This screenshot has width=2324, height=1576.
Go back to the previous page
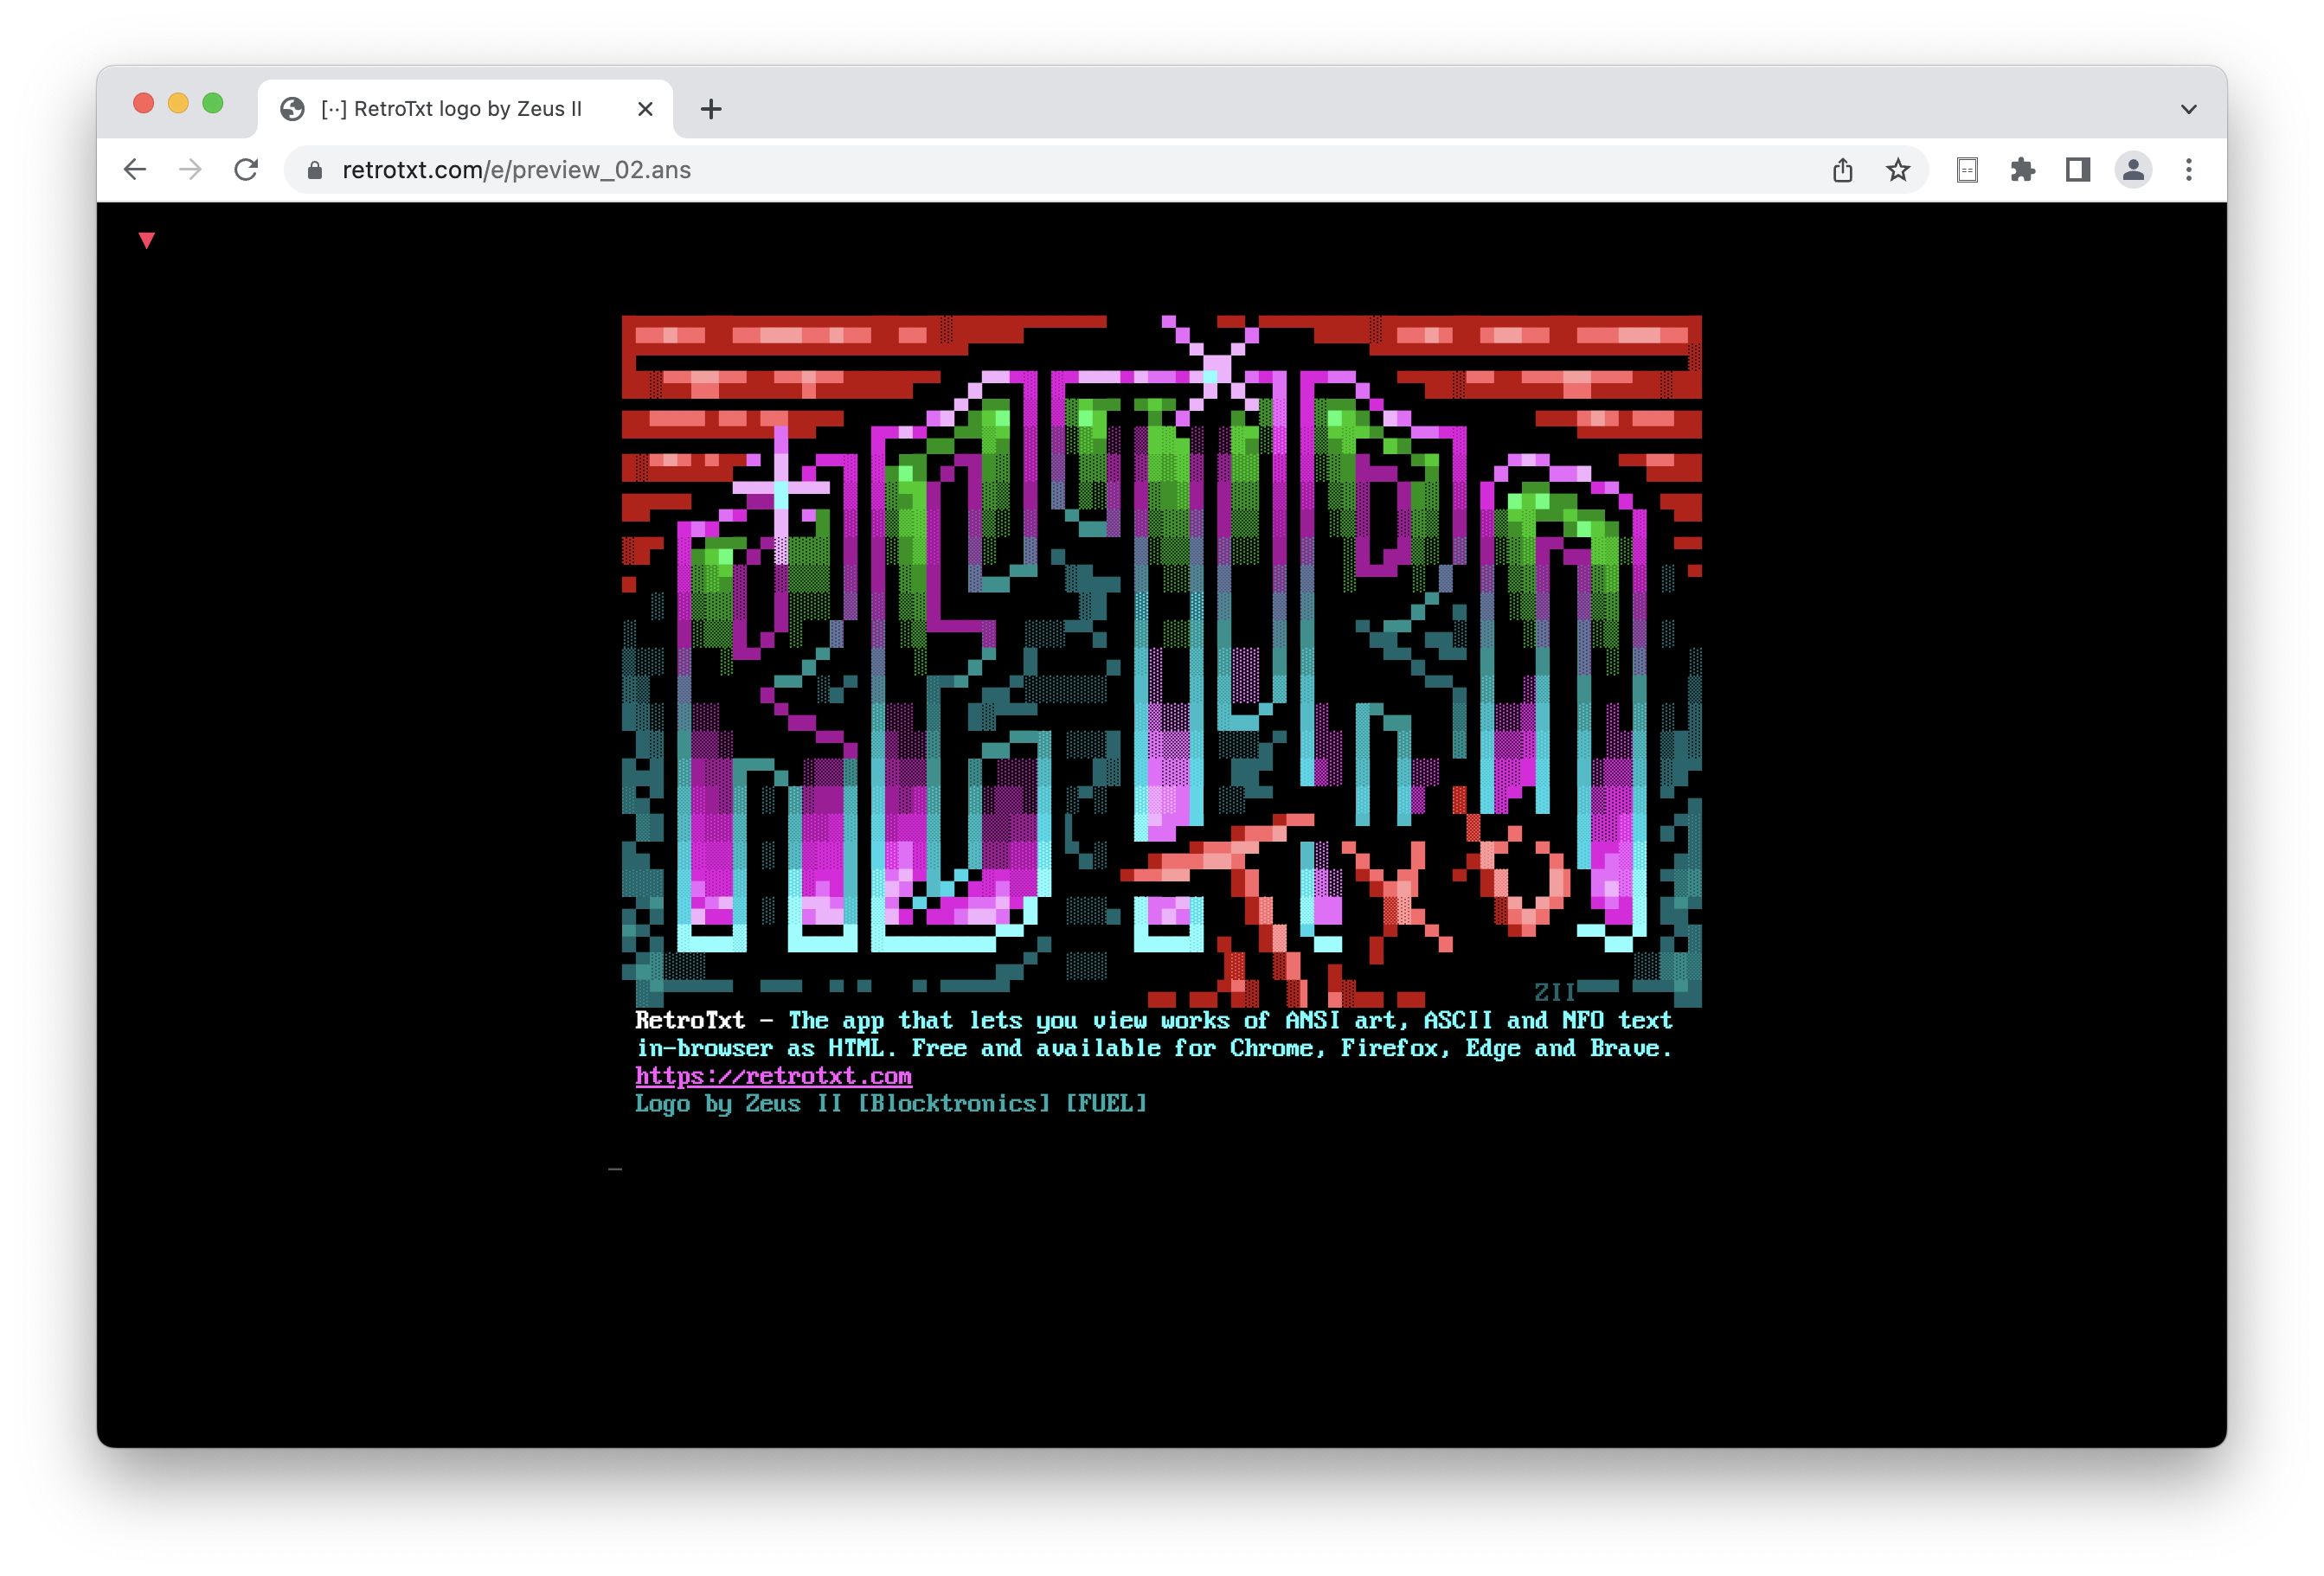click(x=135, y=170)
